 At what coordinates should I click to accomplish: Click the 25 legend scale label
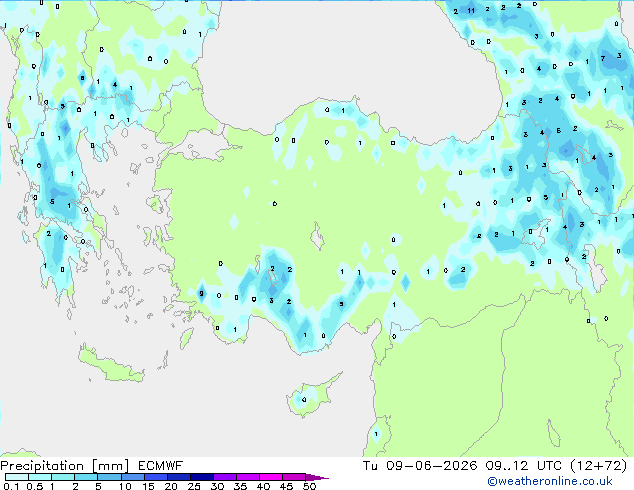pos(194,486)
